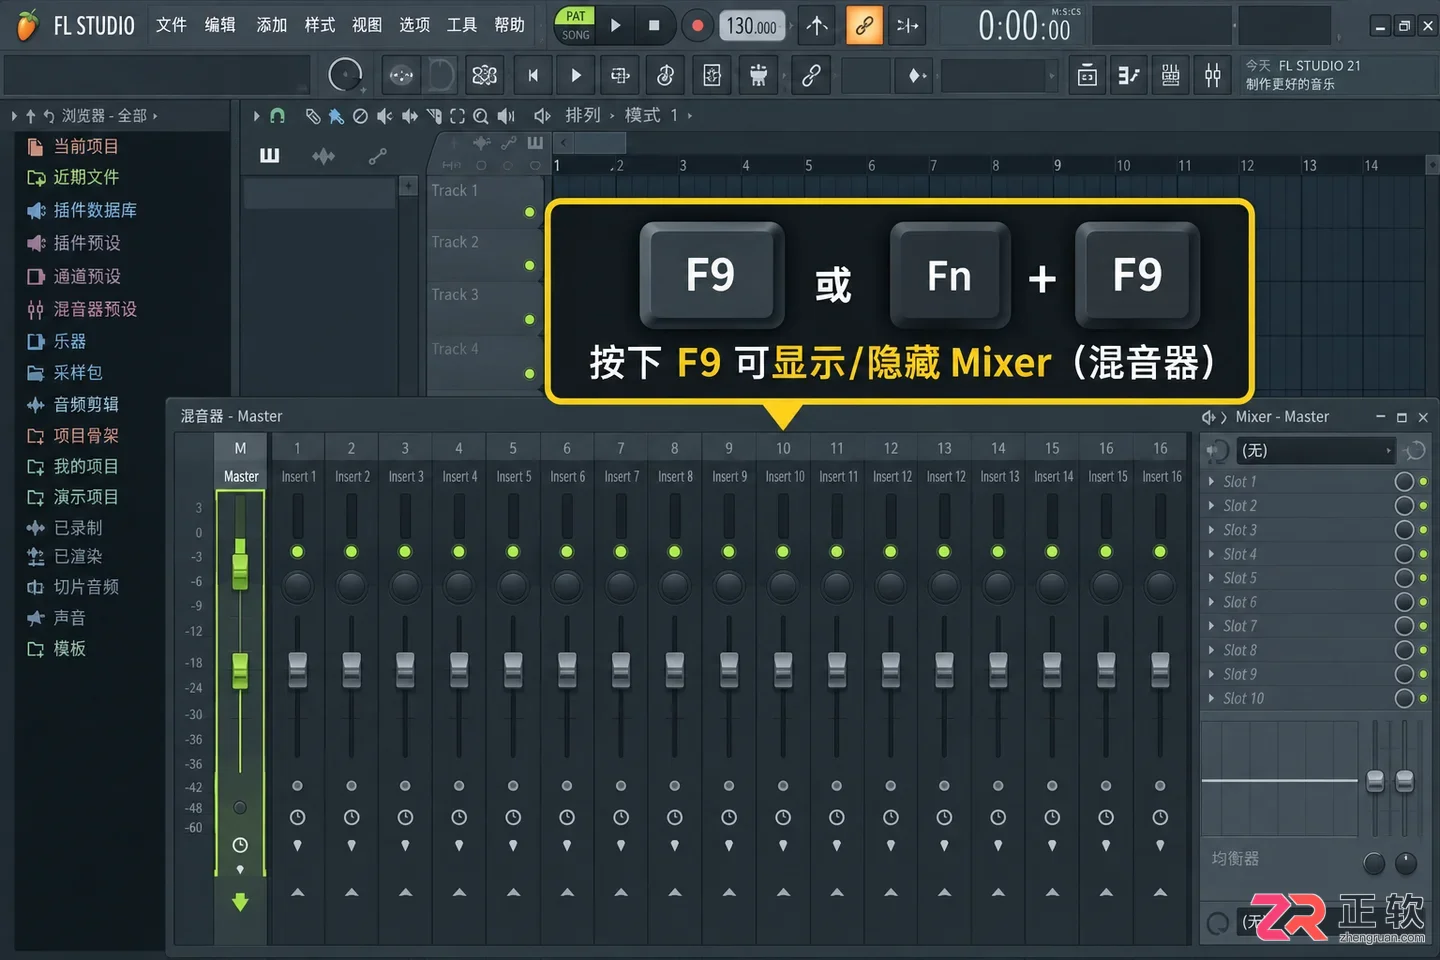
Task: Adjust the Insert 4 volume fader
Action: pos(459,670)
